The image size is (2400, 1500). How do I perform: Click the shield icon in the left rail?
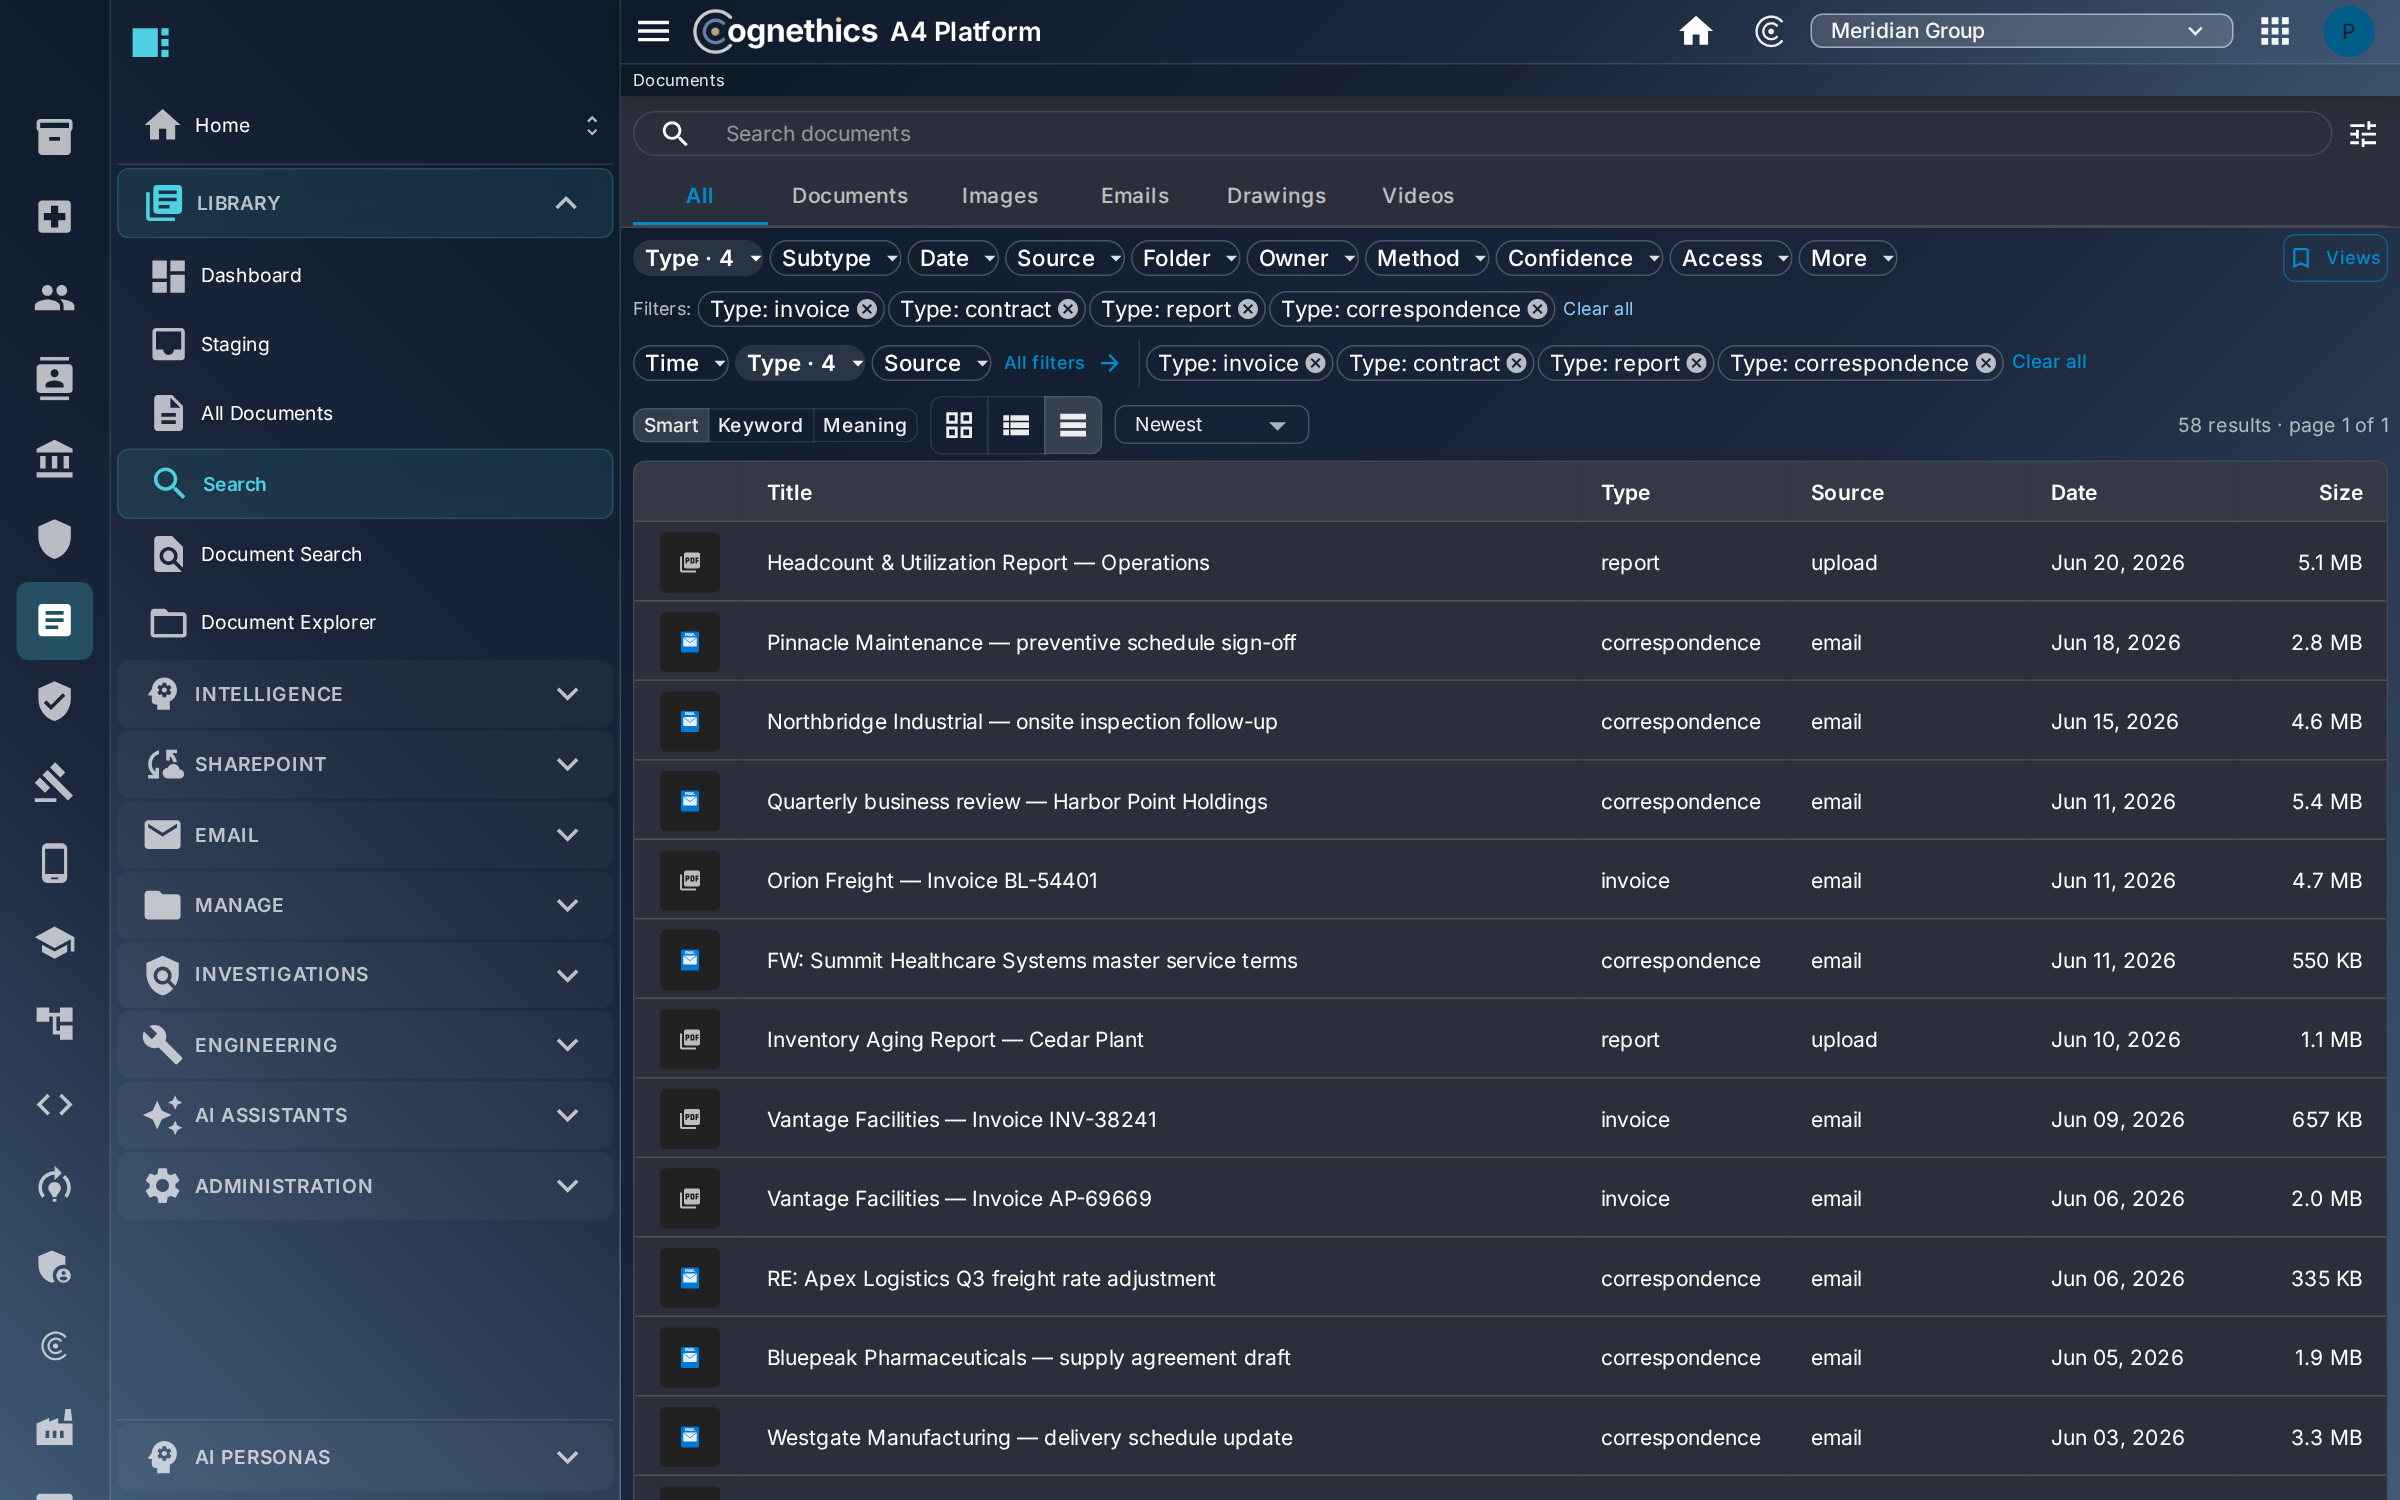[54, 539]
